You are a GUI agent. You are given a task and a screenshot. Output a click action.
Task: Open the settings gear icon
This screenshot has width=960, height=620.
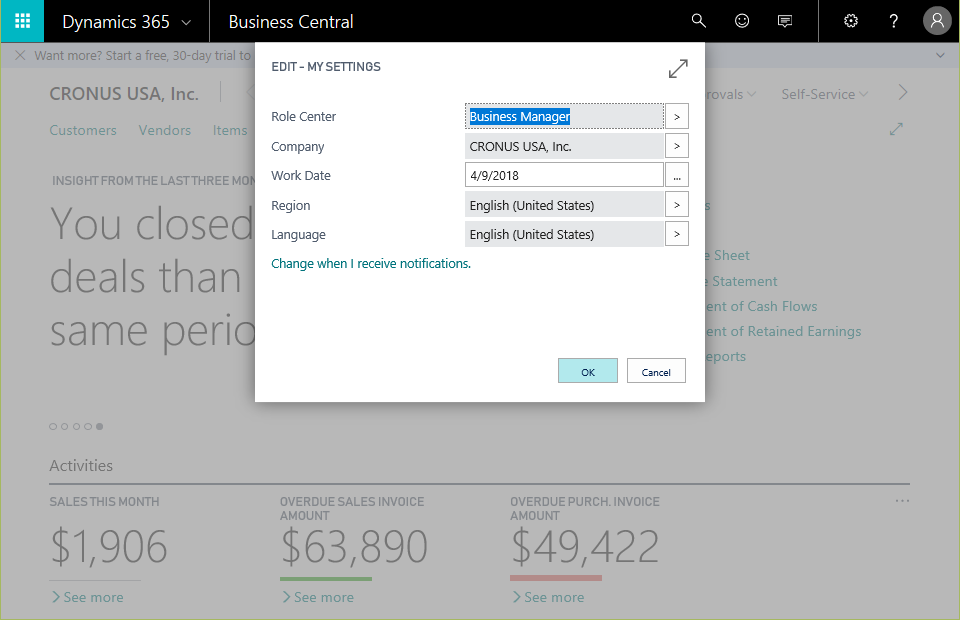click(x=850, y=21)
